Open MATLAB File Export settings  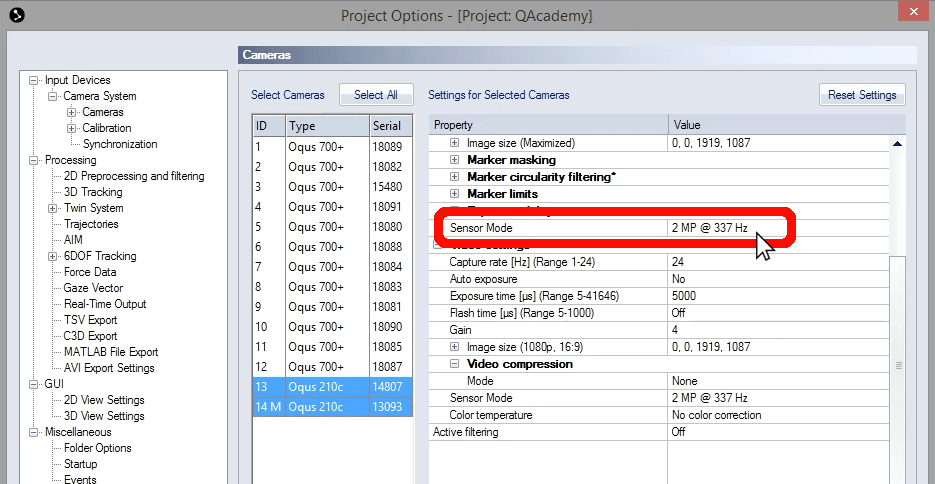point(111,352)
